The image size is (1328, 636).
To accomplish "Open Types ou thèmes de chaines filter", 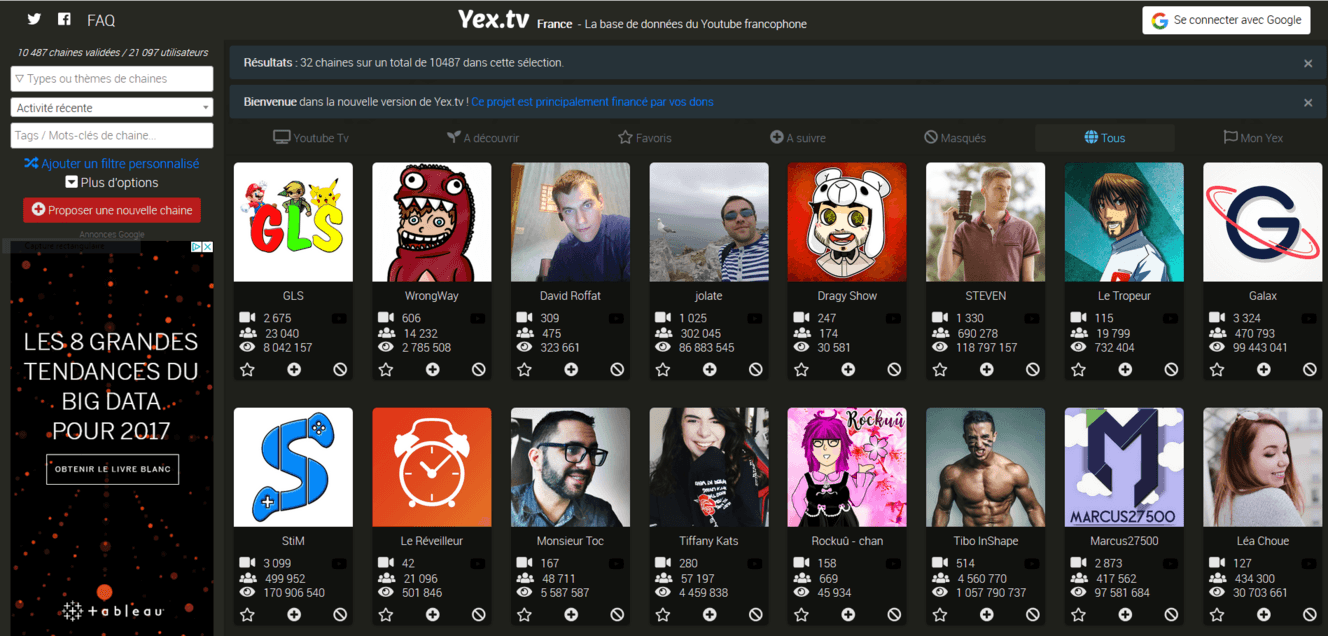I will pyautogui.click(x=112, y=79).
